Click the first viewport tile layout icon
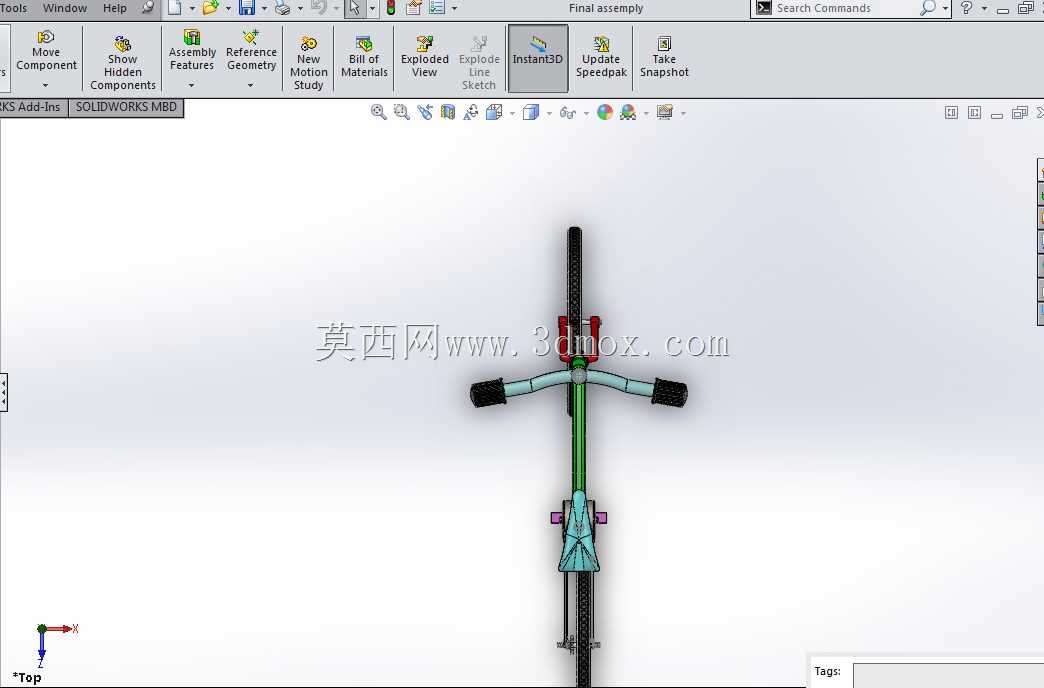 951,113
